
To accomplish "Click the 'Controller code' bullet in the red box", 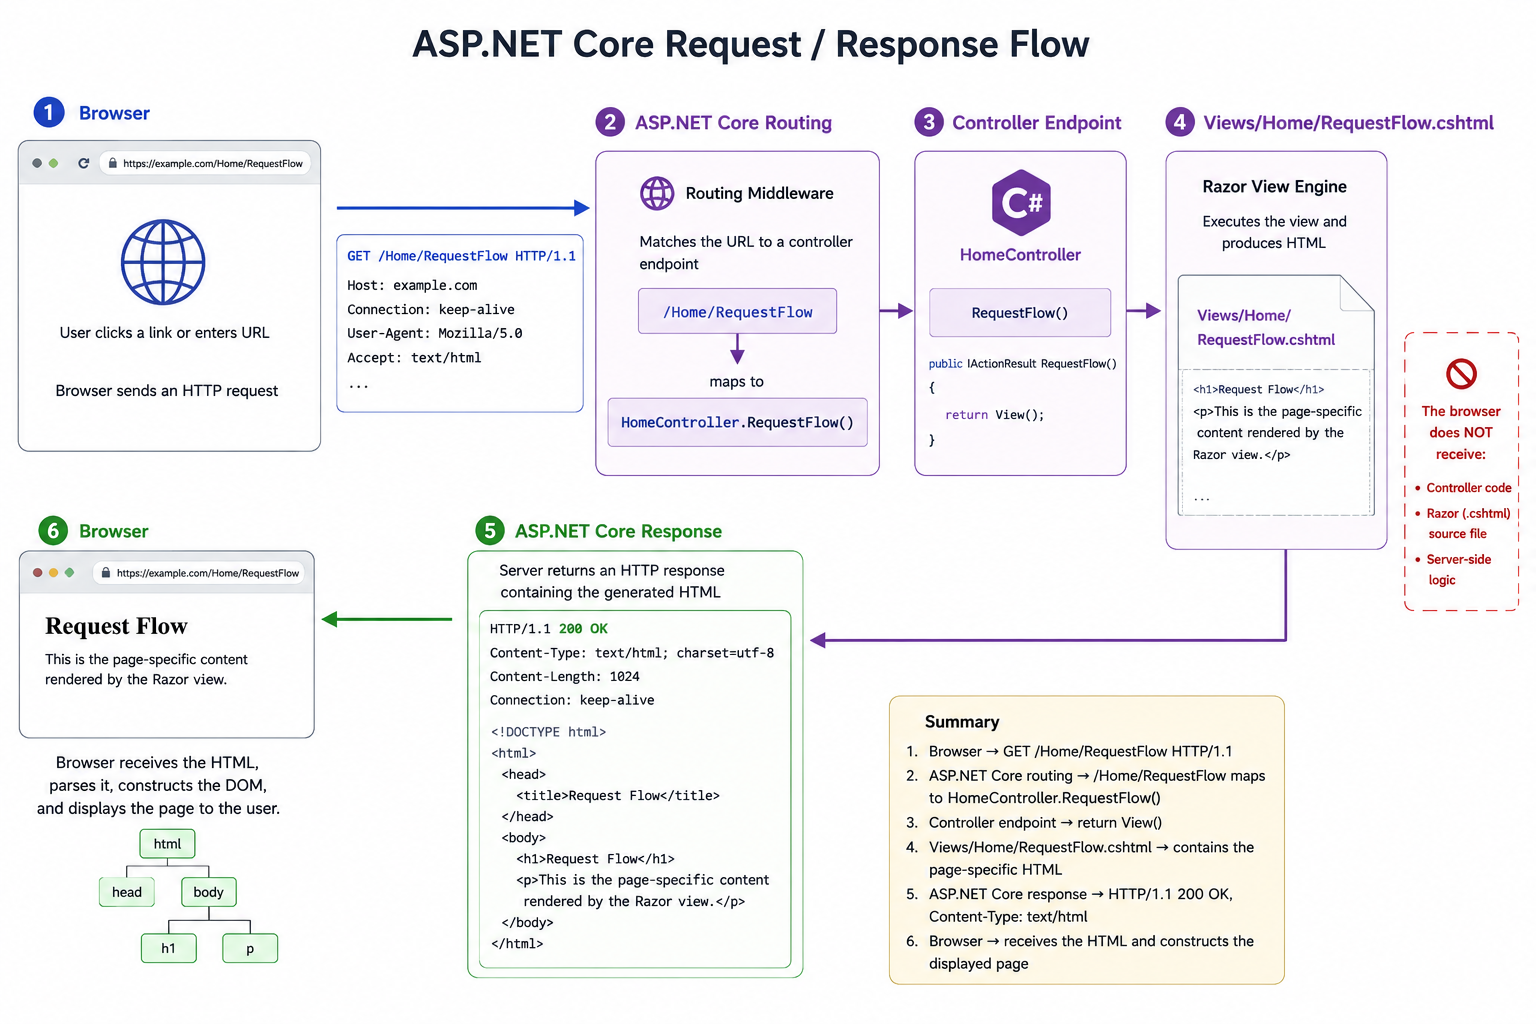I will [1469, 488].
